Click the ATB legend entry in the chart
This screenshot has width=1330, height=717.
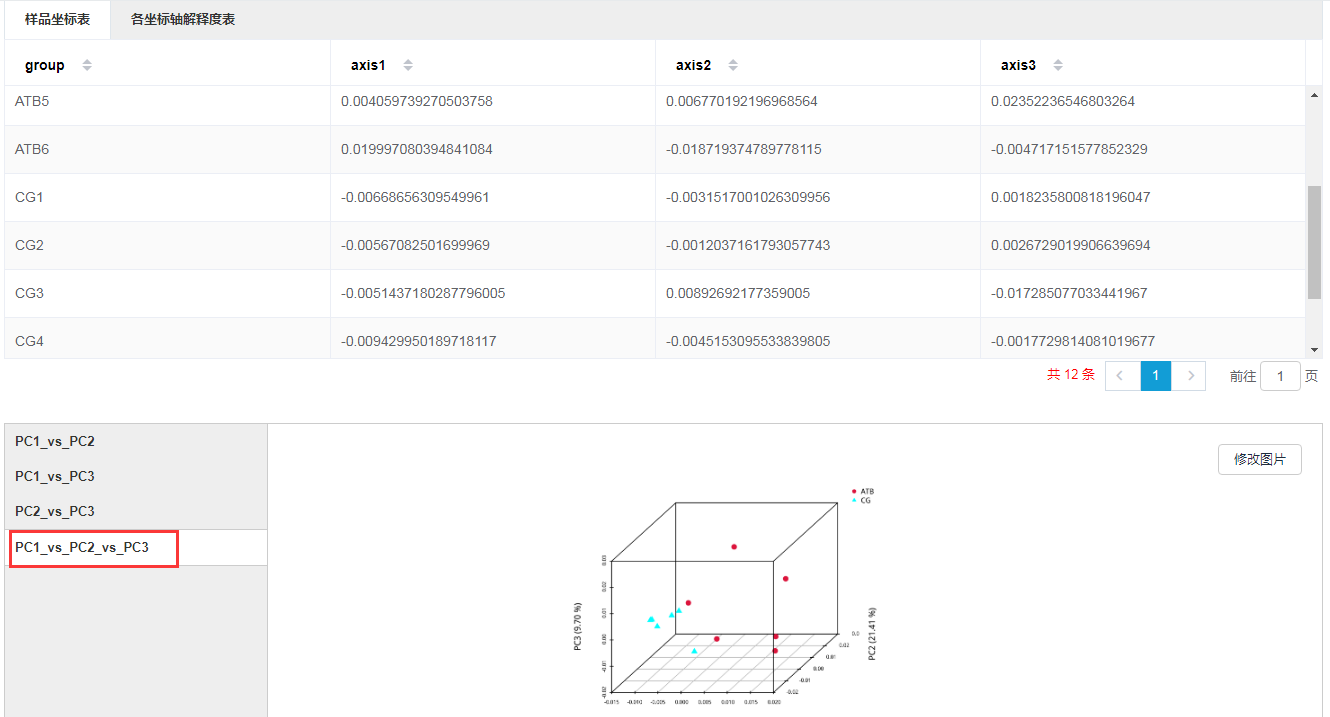[865, 491]
